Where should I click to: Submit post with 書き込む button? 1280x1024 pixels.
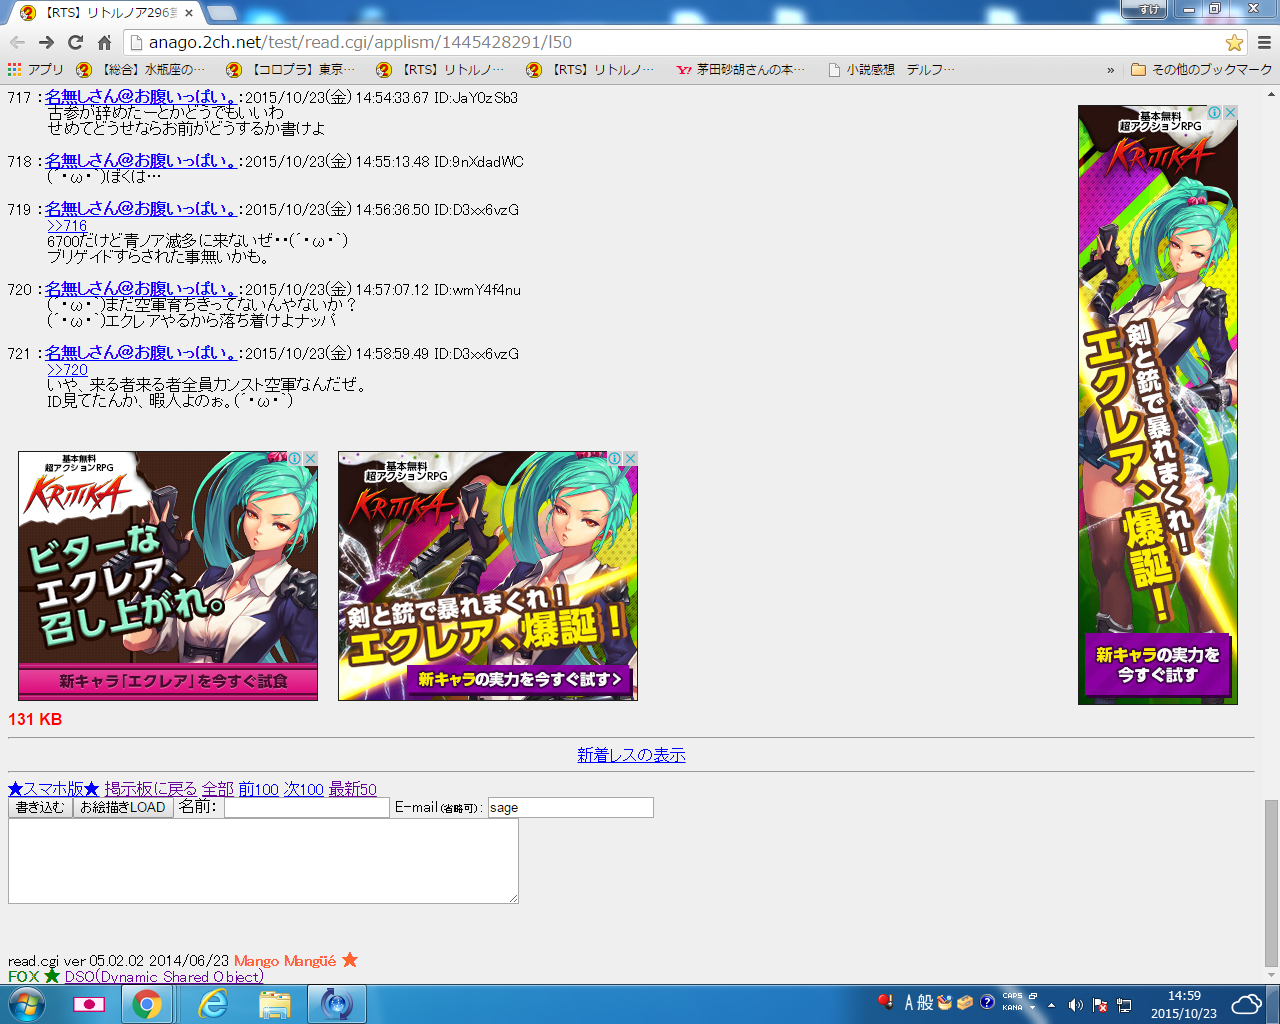coord(40,807)
